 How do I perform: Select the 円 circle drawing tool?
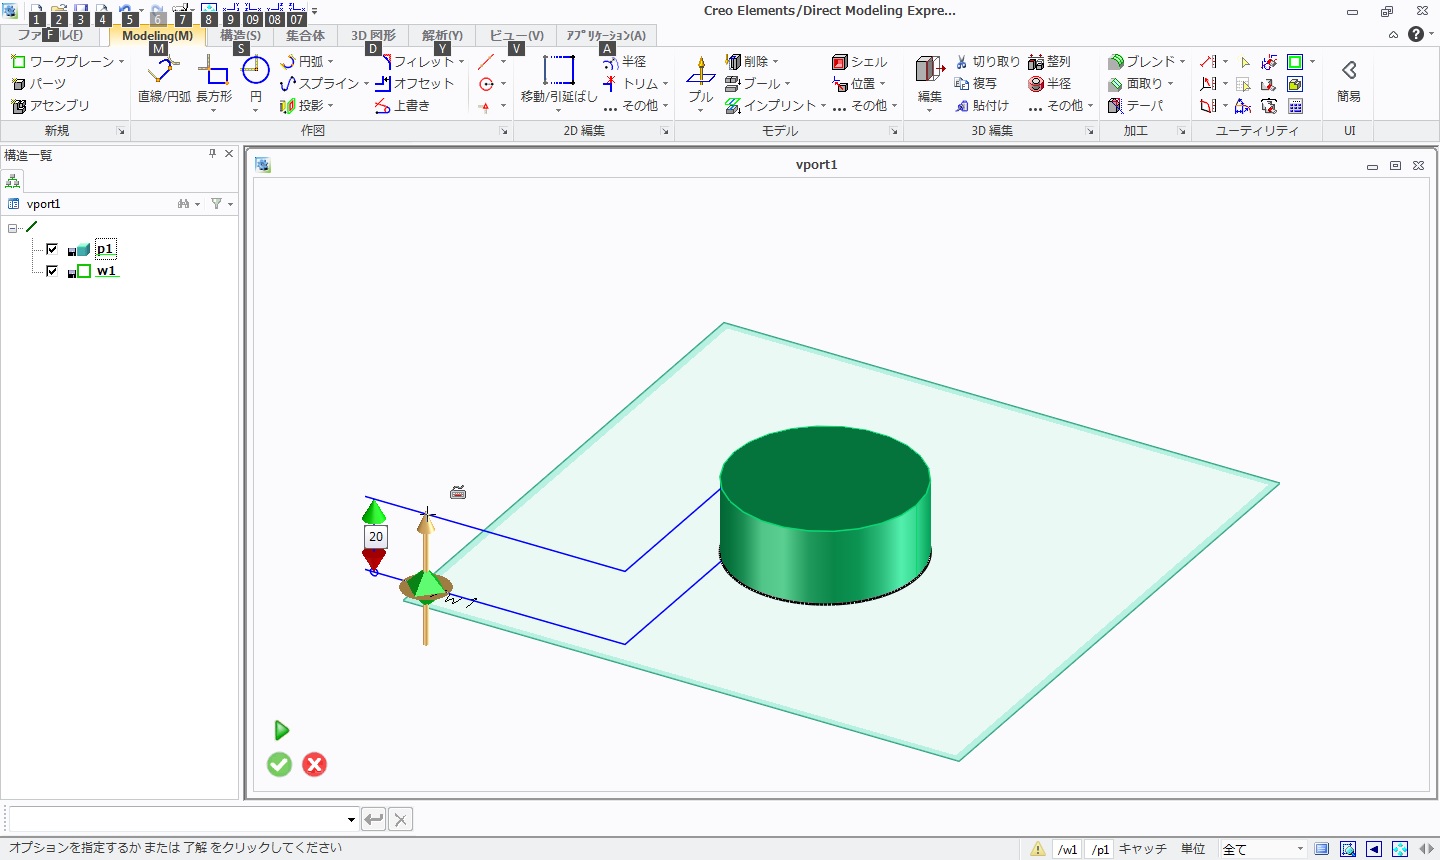coord(256,81)
